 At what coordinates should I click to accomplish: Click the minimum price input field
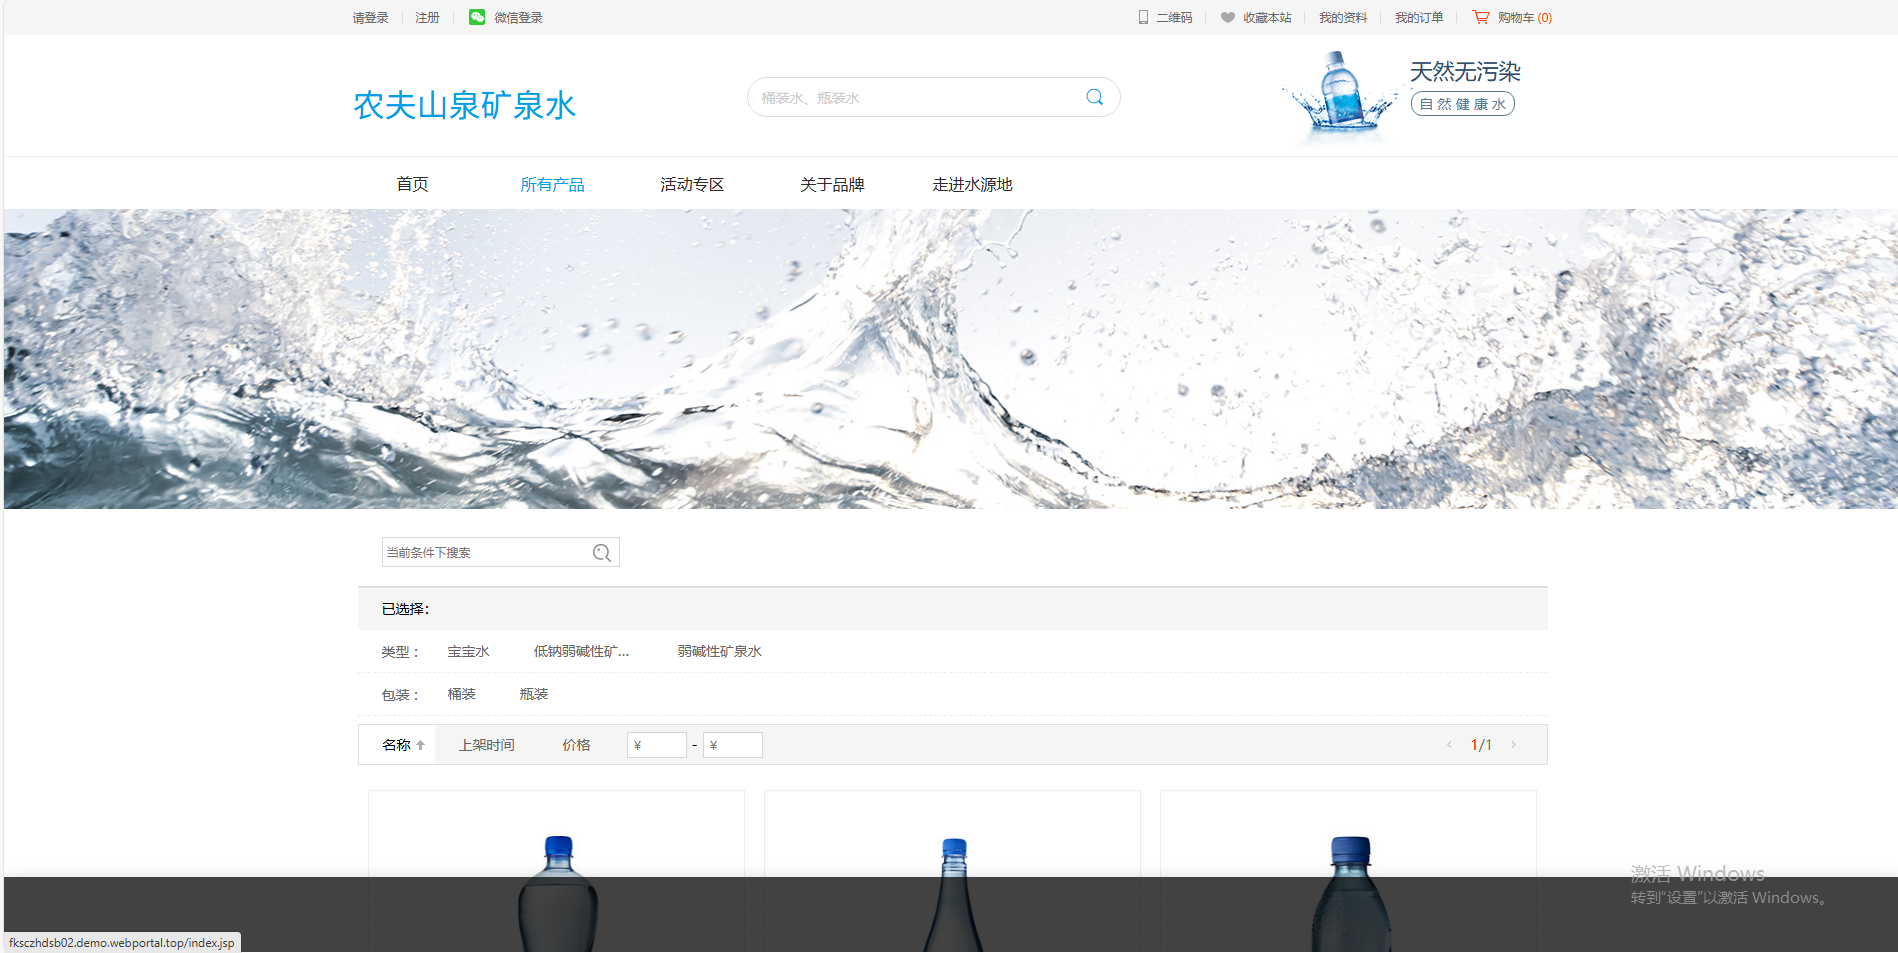(x=657, y=745)
